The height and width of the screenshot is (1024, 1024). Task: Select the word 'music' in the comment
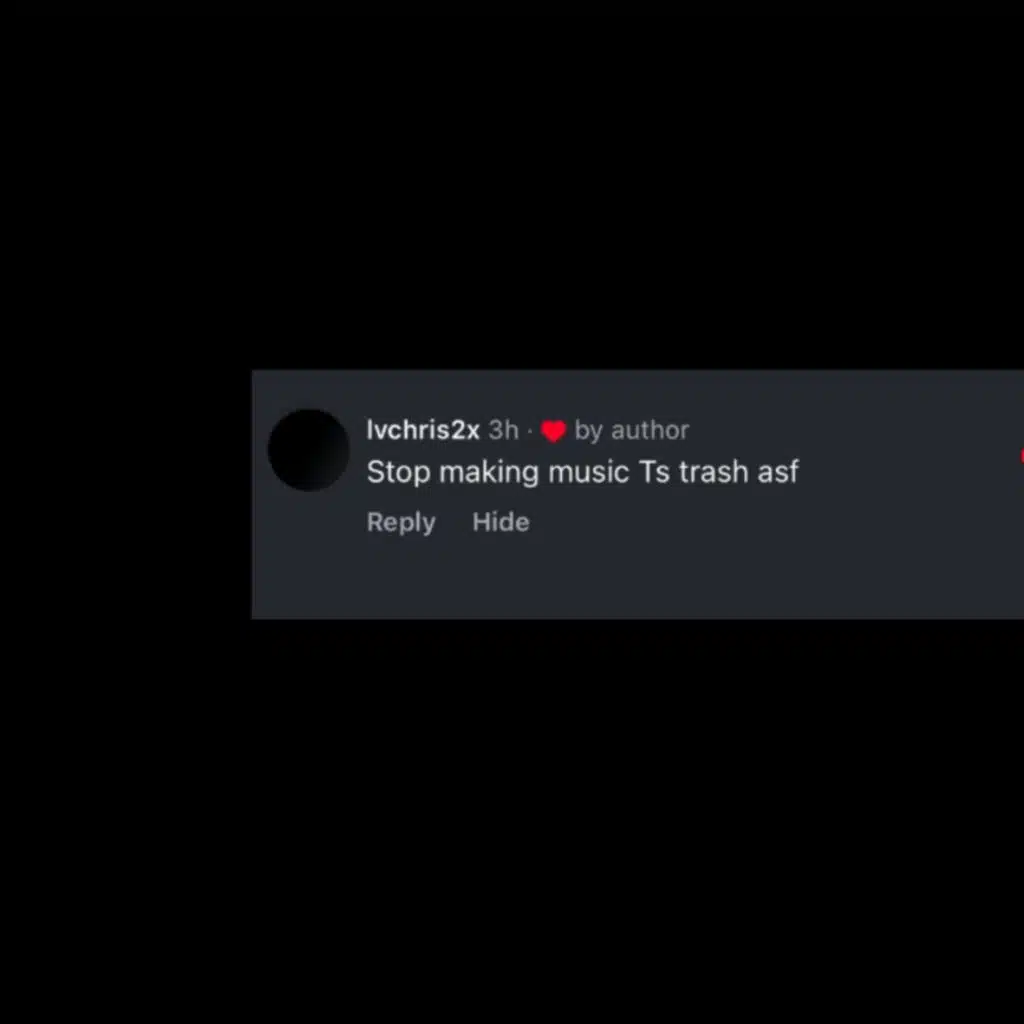click(x=588, y=472)
